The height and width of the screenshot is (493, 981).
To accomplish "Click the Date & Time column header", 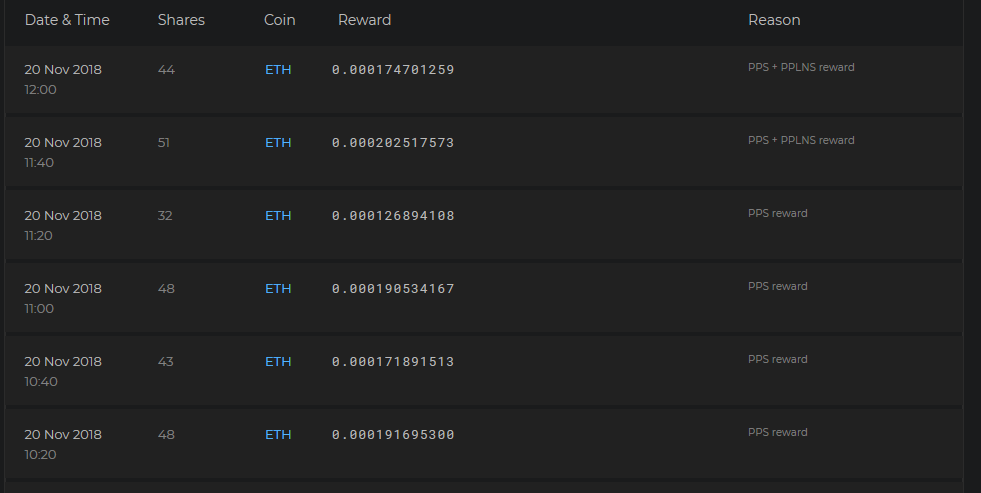I will tap(67, 20).
